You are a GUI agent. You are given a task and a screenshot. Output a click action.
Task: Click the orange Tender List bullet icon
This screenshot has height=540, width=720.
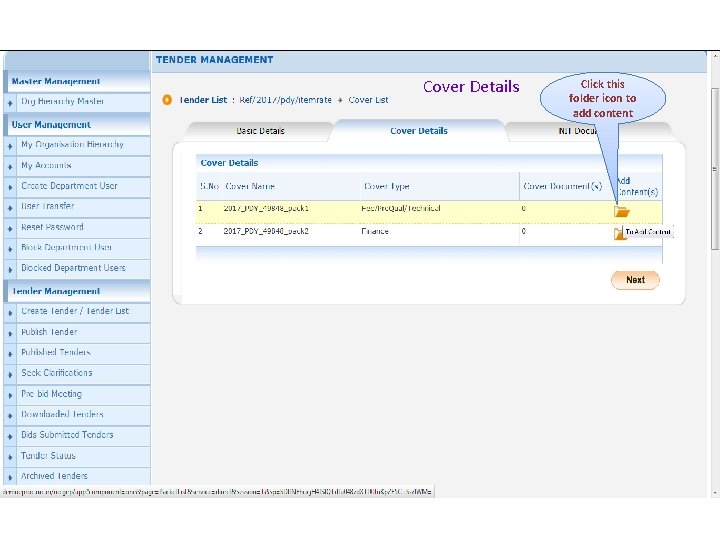(167, 100)
